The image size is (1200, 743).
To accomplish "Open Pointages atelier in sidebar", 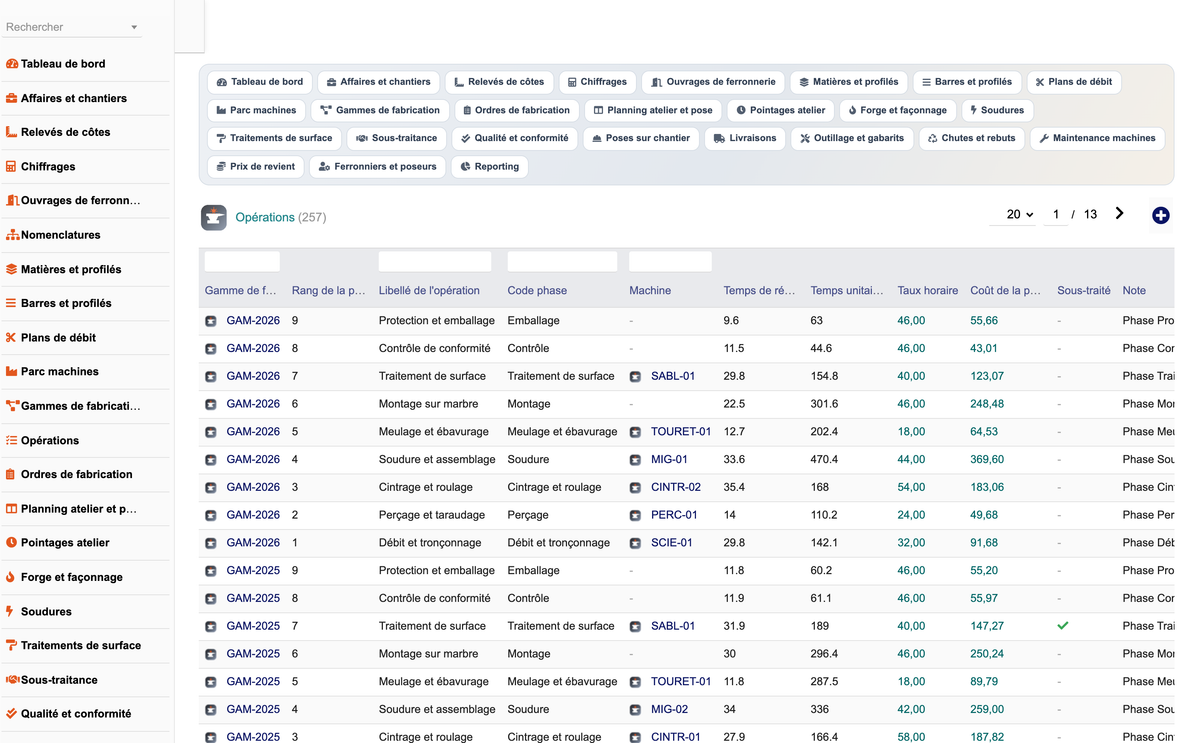I will [x=65, y=543].
